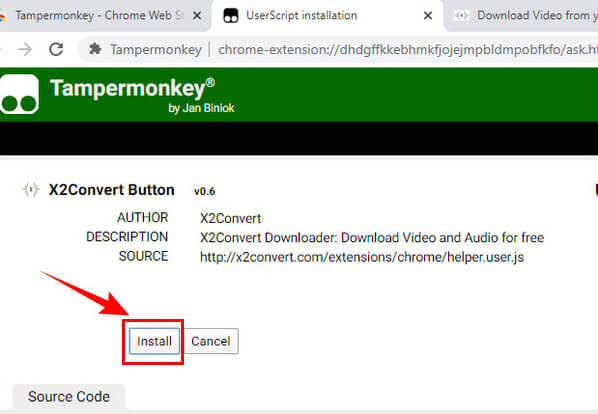This screenshot has height=414, width=598.
Task: Click the Tampermonkey tab favicon
Action: coord(231,16)
